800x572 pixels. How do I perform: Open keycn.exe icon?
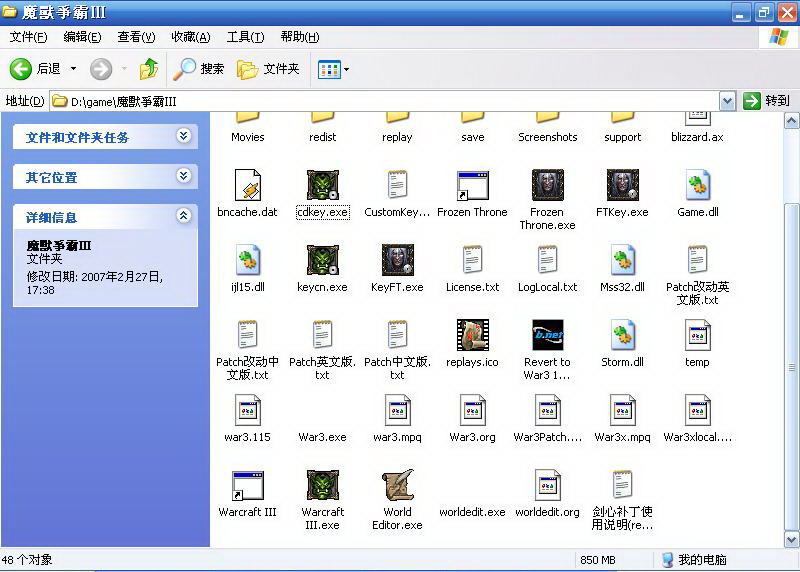322,260
